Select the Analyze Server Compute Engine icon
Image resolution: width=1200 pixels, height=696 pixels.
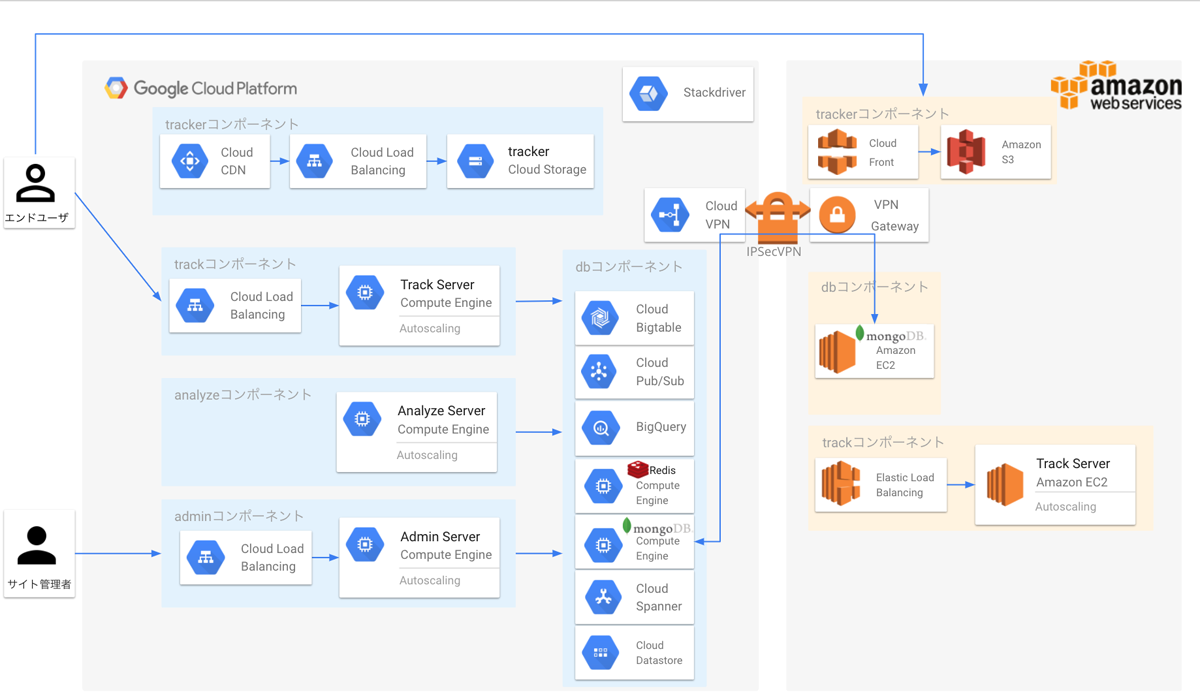coord(362,419)
